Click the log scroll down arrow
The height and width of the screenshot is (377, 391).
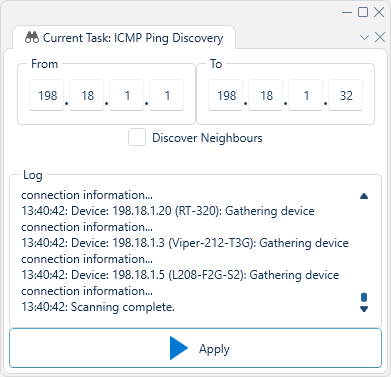(x=364, y=309)
